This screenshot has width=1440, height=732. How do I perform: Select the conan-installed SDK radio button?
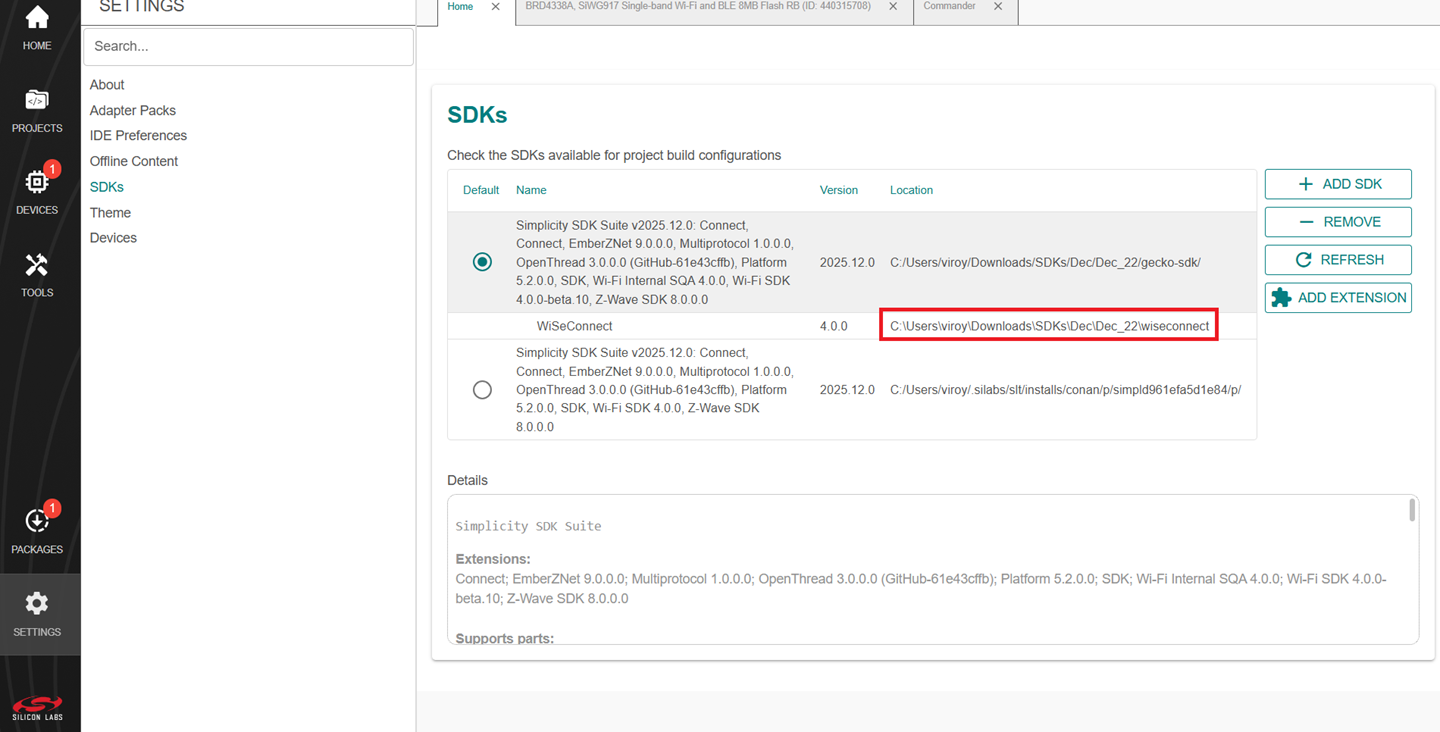click(x=482, y=390)
